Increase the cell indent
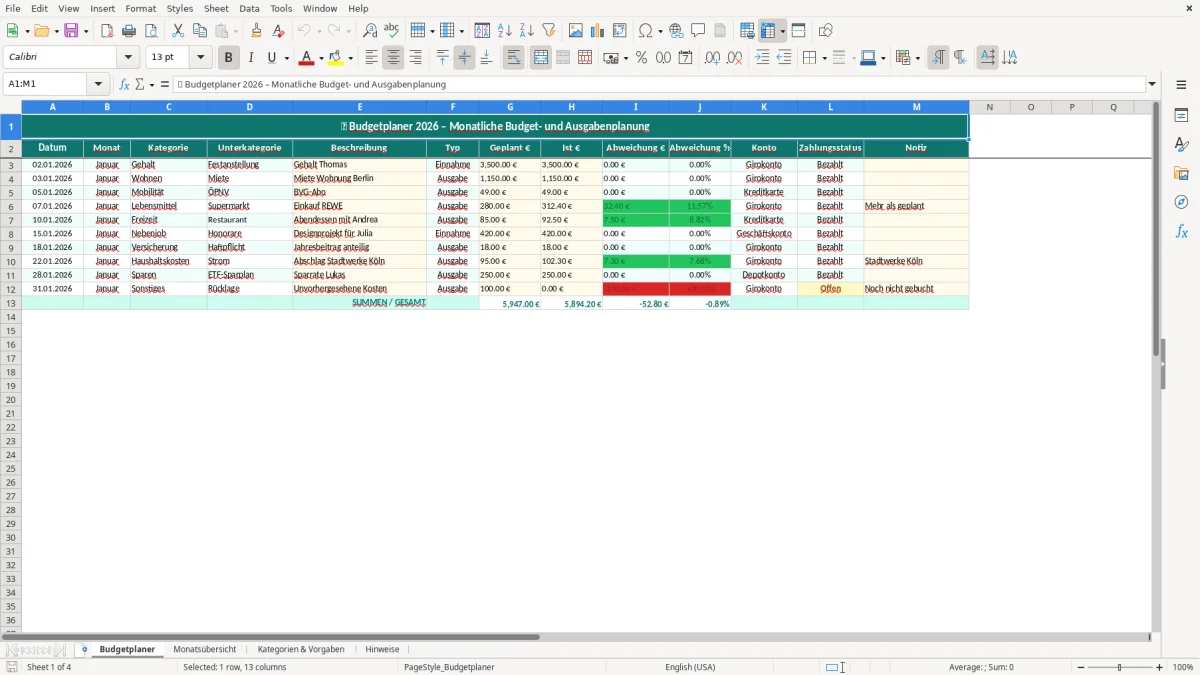The height and width of the screenshot is (675, 1200). pos(762,58)
